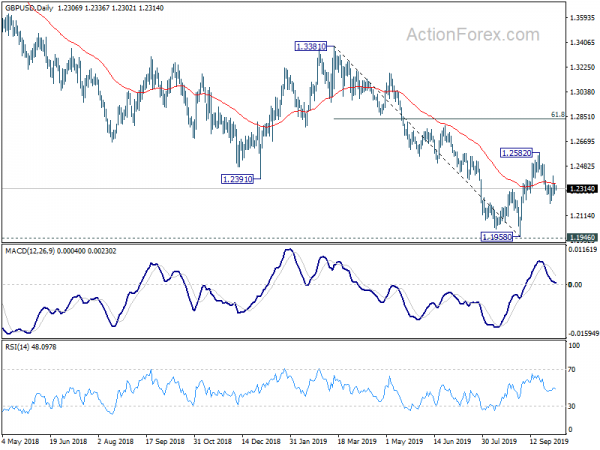Click the 1.25820 high price label
The height and width of the screenshot is (450, 600).
click(517, 153)
